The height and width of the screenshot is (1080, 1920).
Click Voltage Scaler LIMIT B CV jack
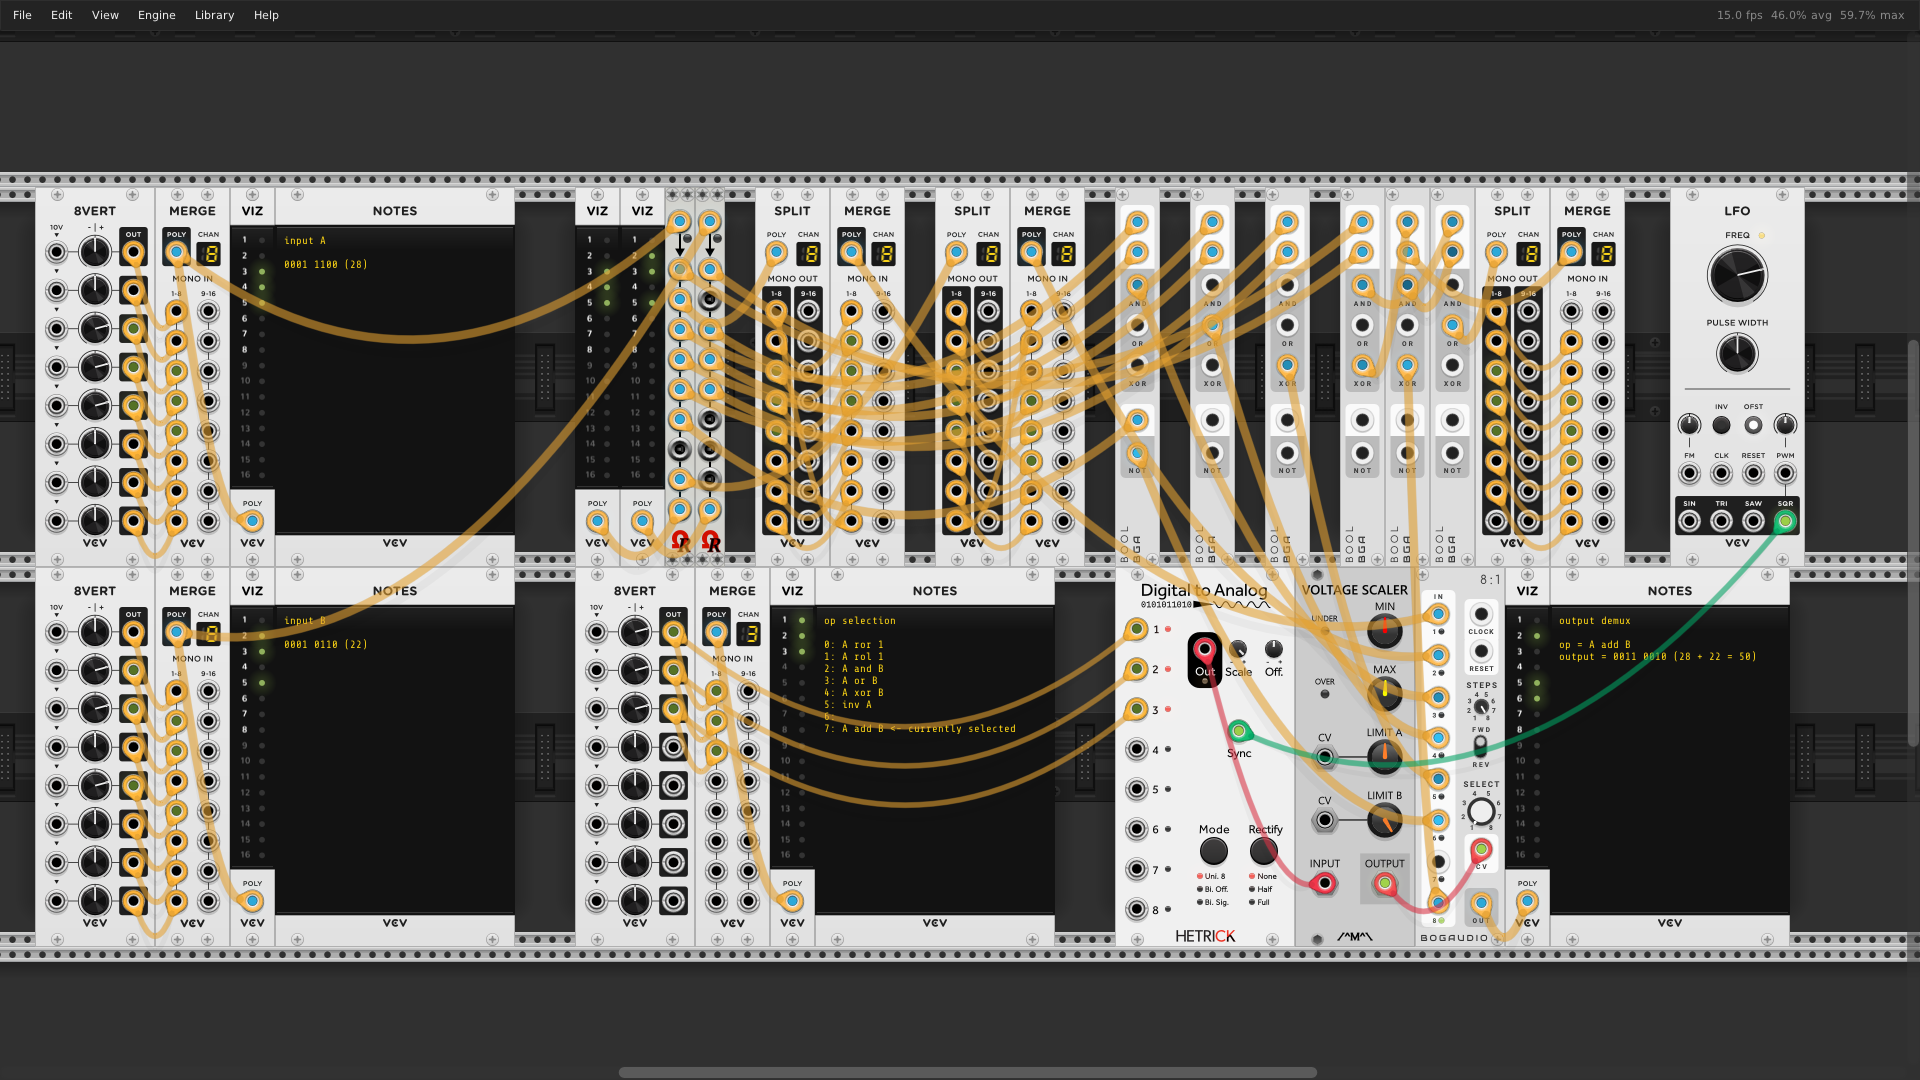pos(1324,821)
